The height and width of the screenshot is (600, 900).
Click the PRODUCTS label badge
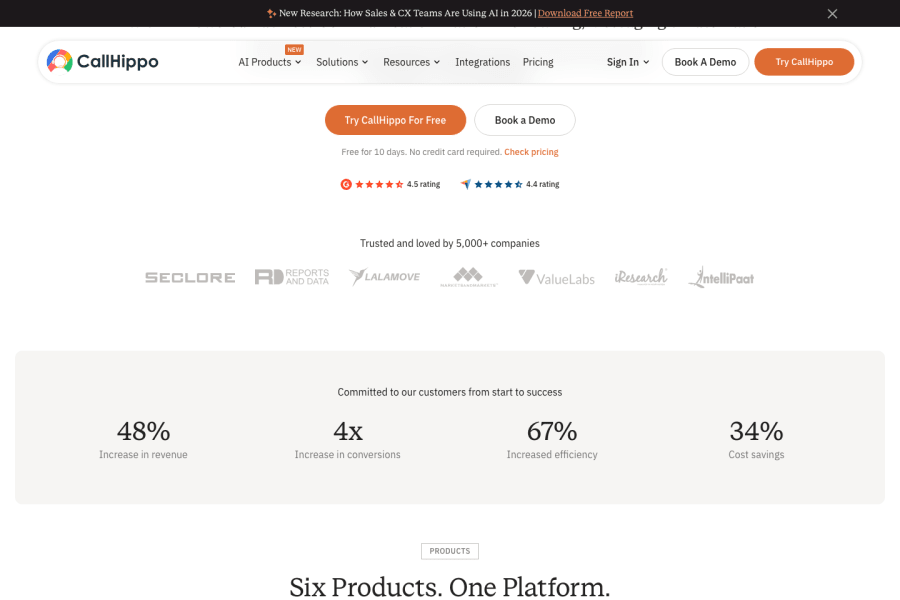[x=449, y=551]
